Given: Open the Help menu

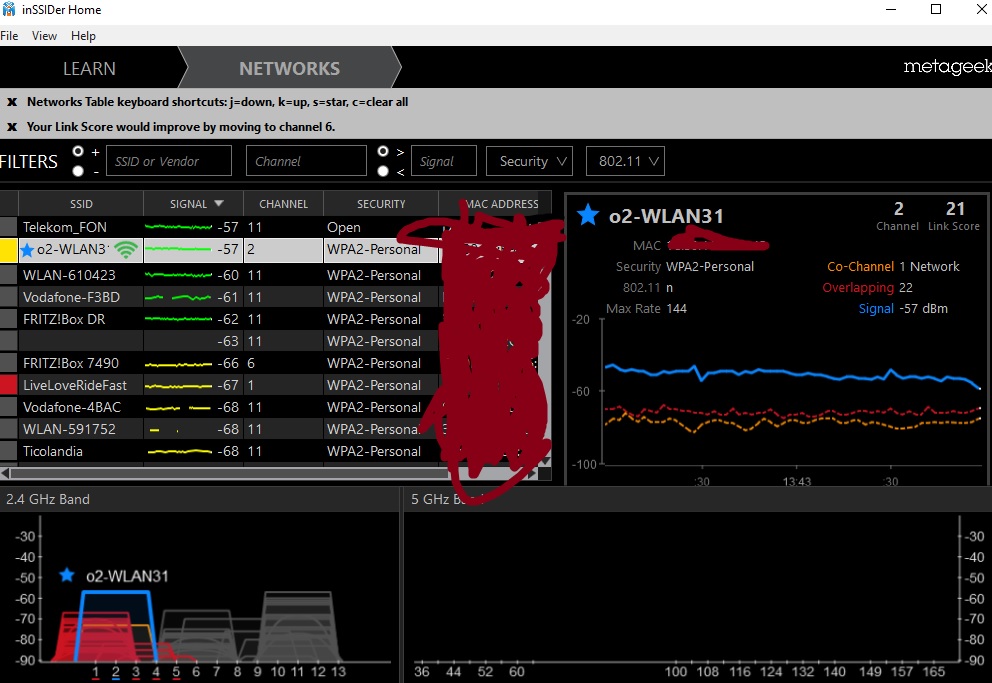Looking at the screenshot, I should (x=83, y=35).
